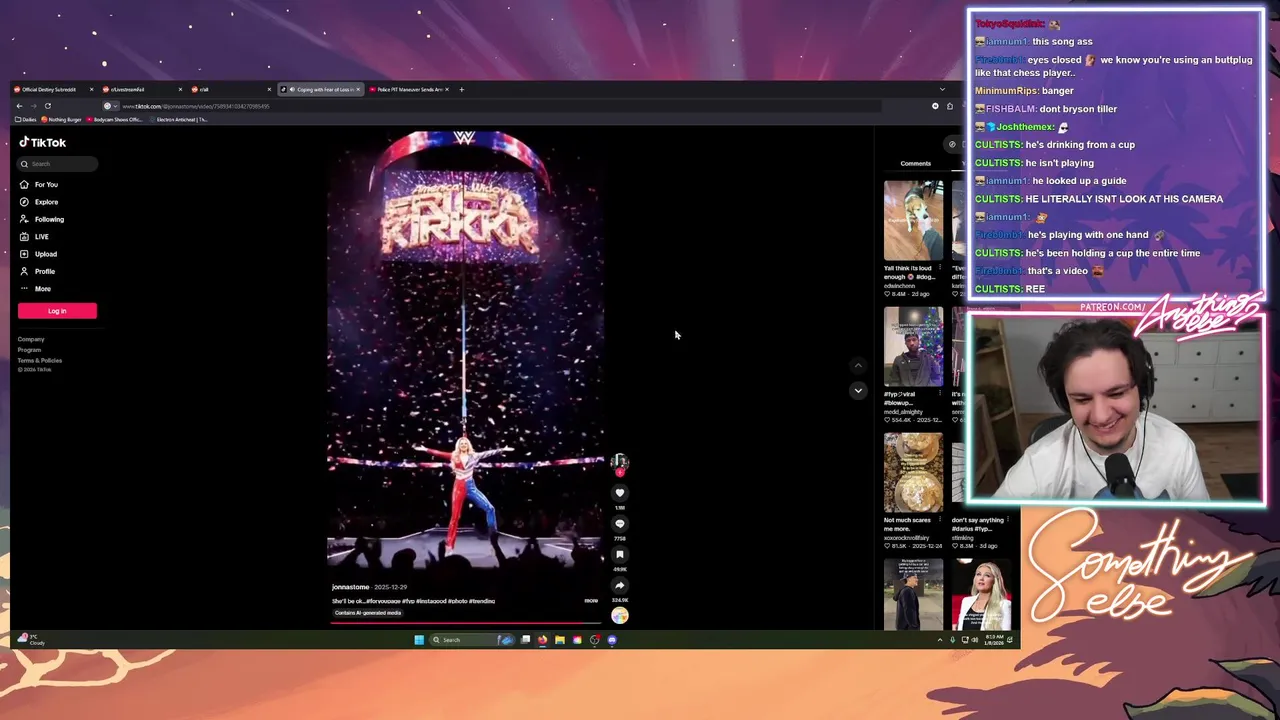Open the Bodycam Shows Offic... bookmark
The height and width of the screenshot is (720, 1280).
pyautogui.click(x=114, y=120)
